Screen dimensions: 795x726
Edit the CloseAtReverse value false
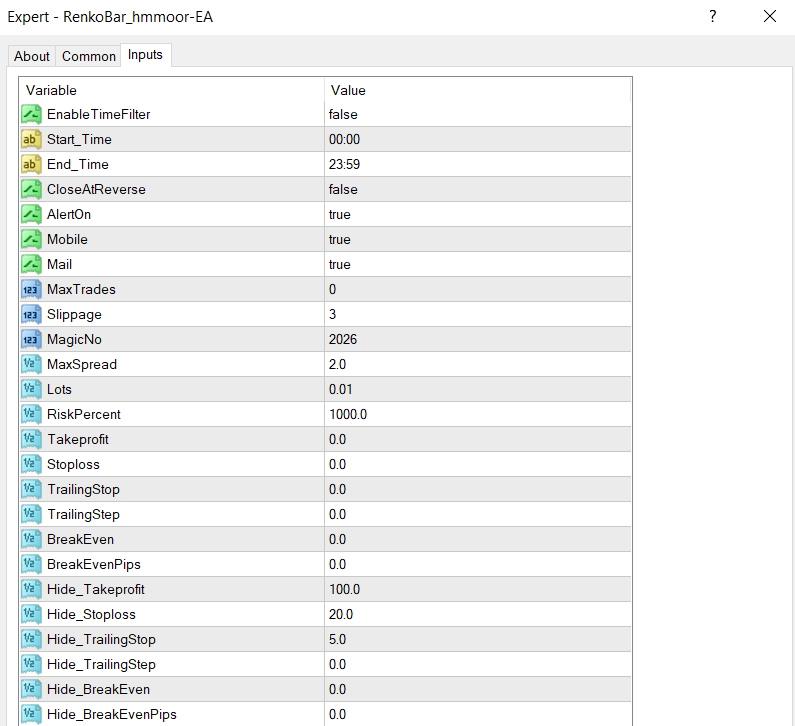(478, 190)
